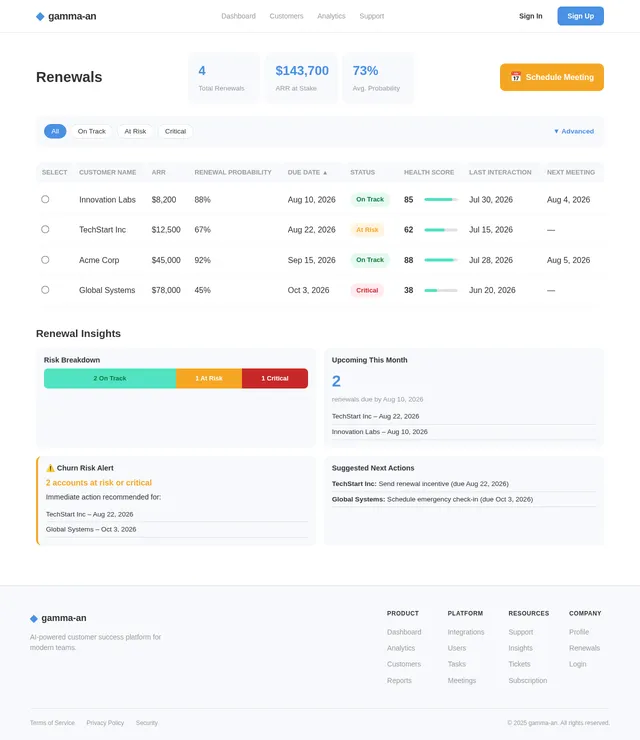Click the calendar icon on Schedule Meeting

pos(516,77)
